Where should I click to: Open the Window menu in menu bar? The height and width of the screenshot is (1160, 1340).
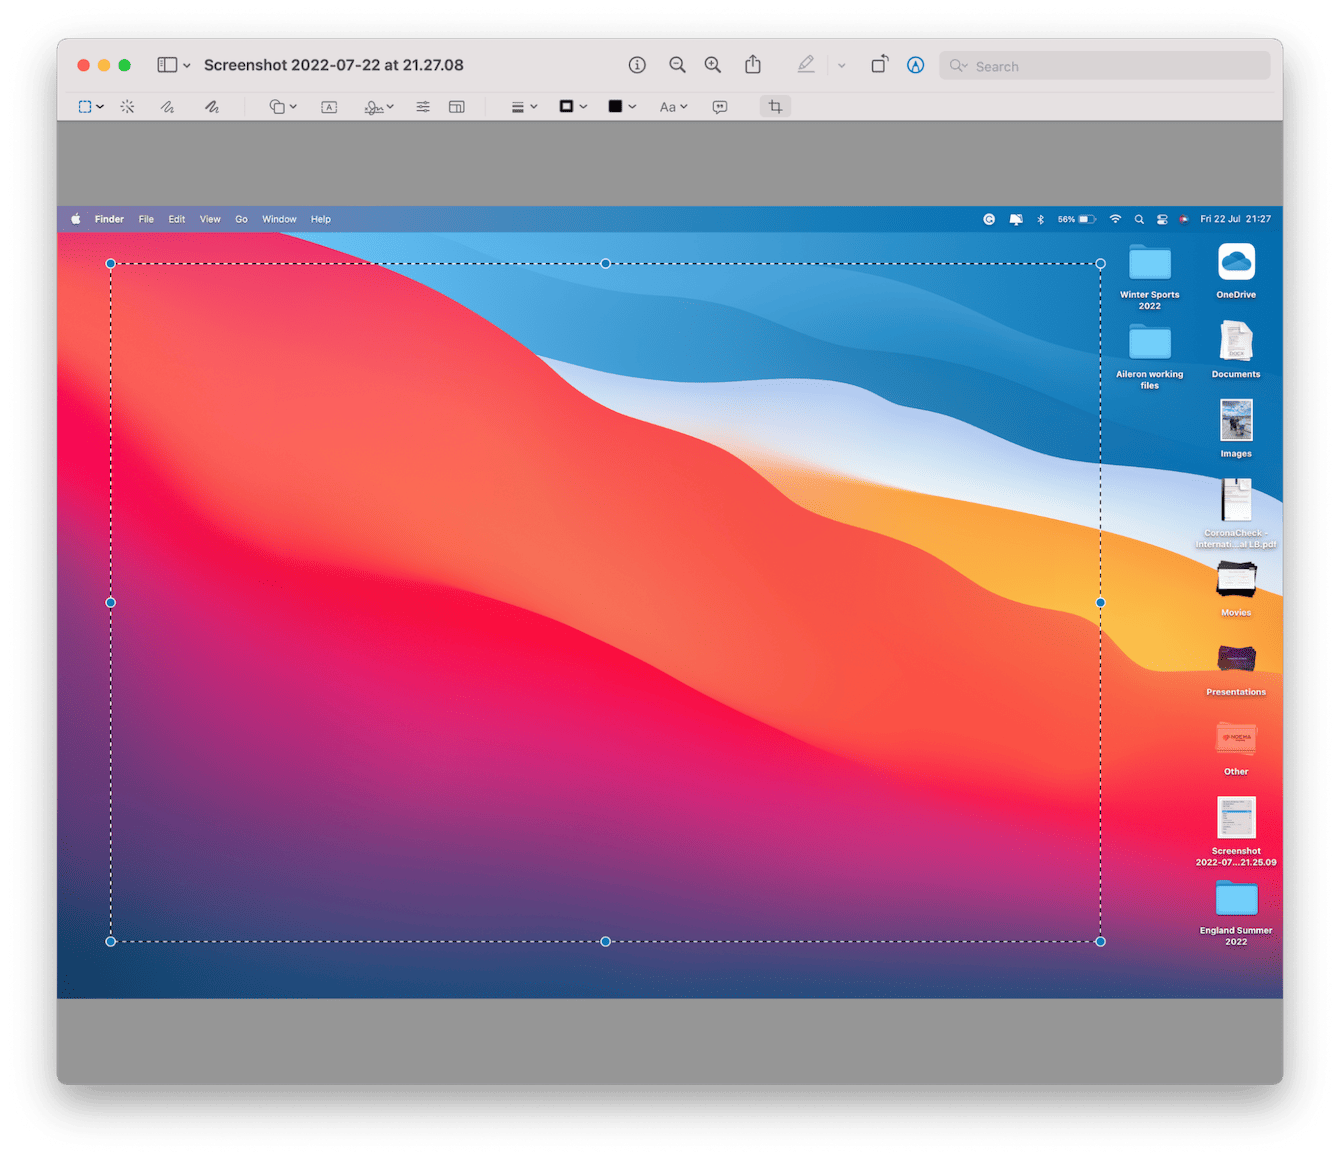[279, 219]
